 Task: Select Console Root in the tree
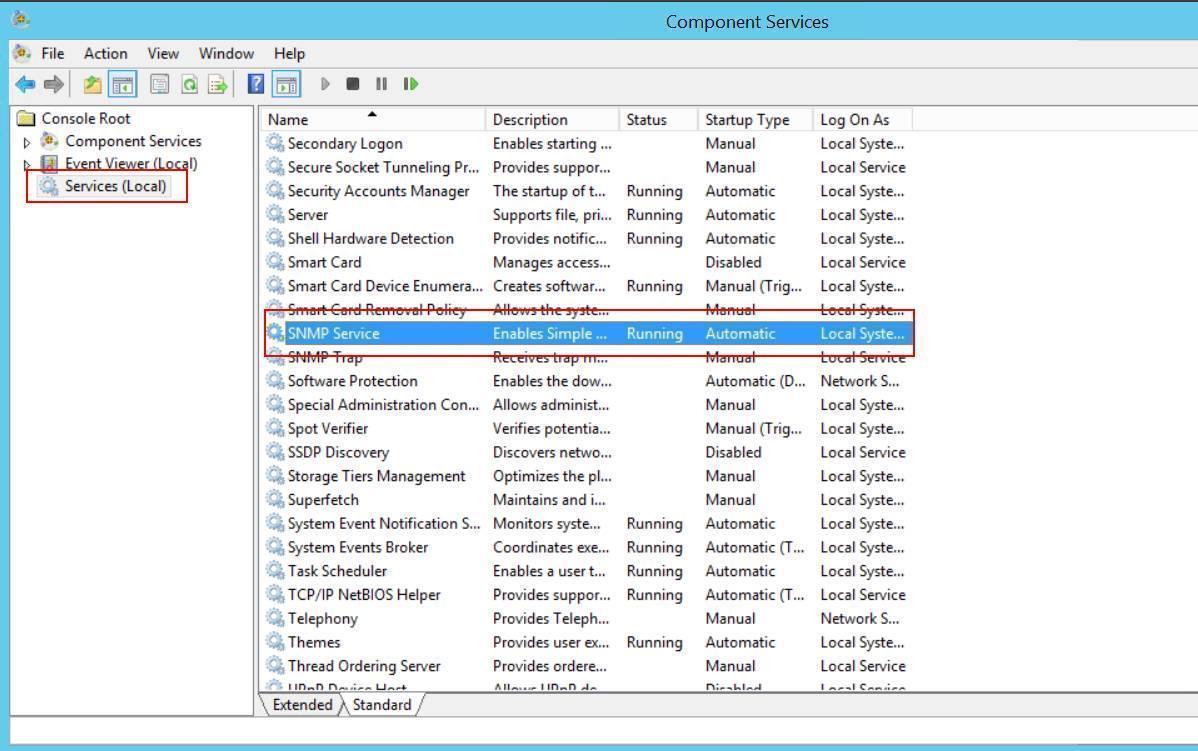pos(86,118)
